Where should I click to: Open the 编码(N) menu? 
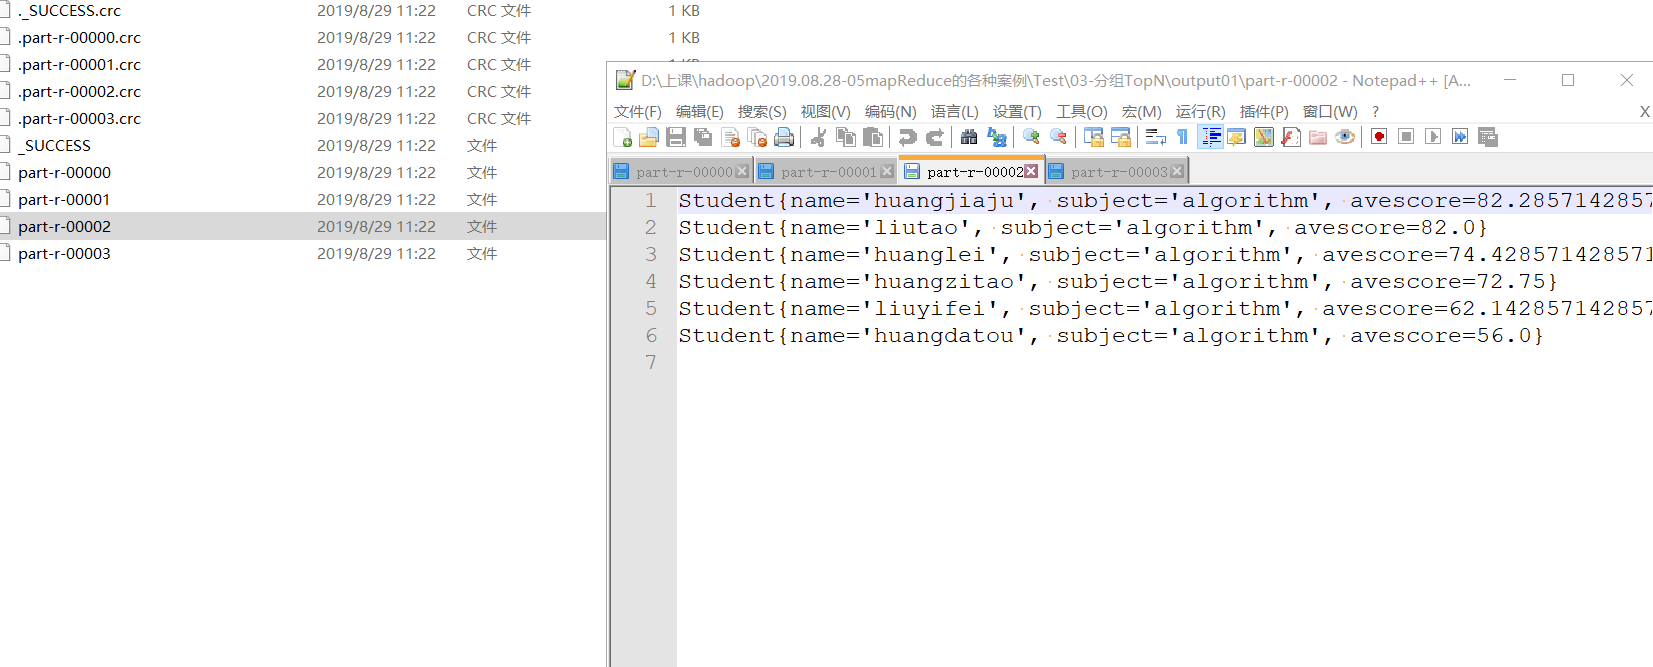pyautogui.click(x=890, y=111)
